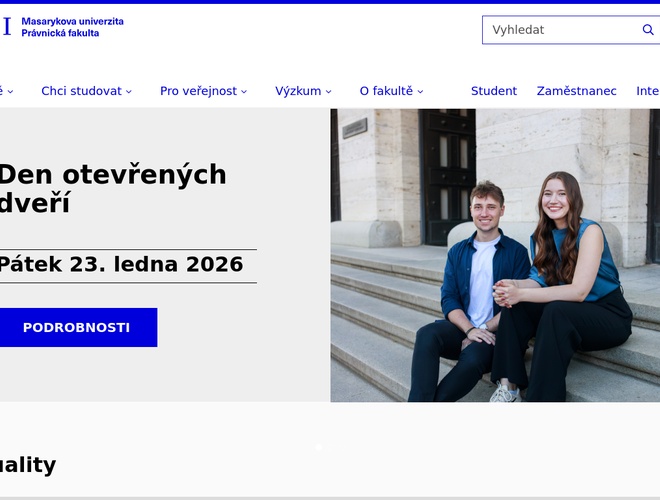Expand chevron next to Chci studovat

(x=129, y=91)
